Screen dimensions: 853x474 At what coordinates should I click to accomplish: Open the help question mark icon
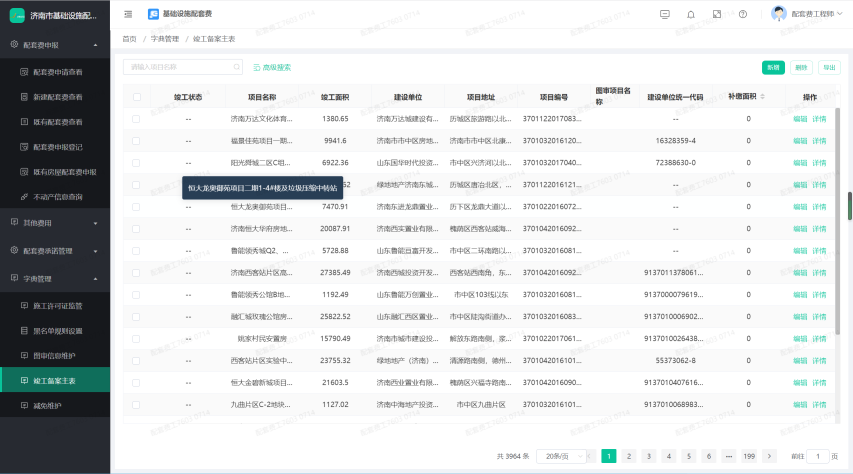[742, 14]
